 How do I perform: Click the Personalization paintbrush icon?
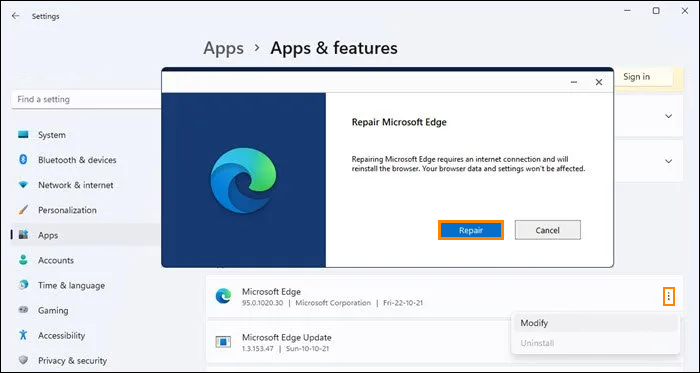23,210
